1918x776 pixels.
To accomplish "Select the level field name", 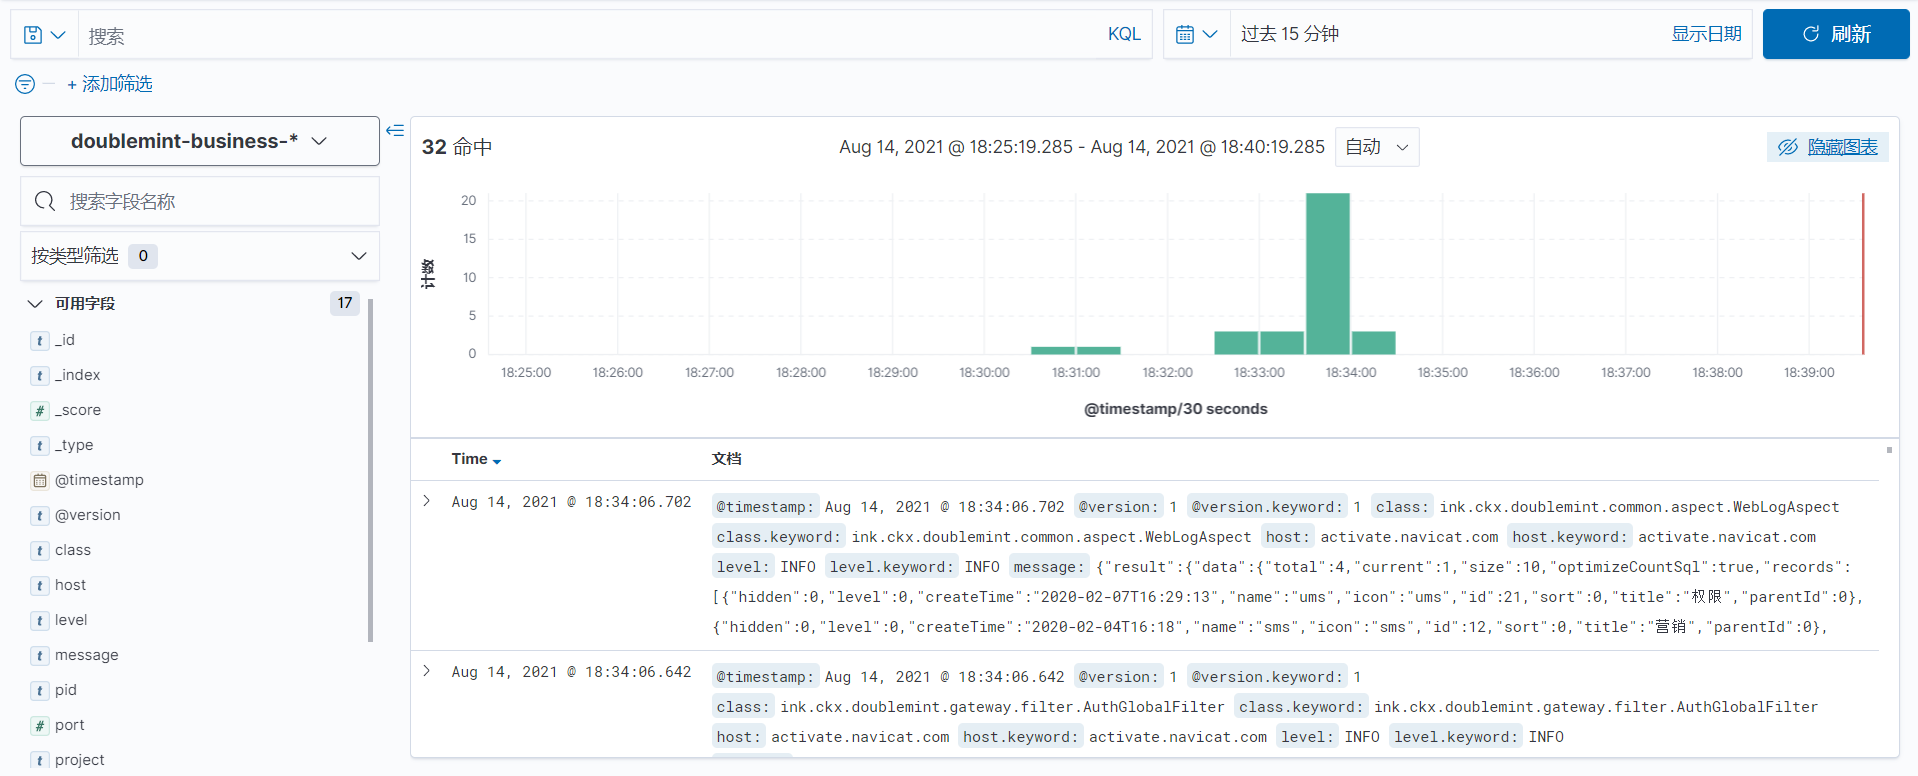I will (x=71, y=620).
